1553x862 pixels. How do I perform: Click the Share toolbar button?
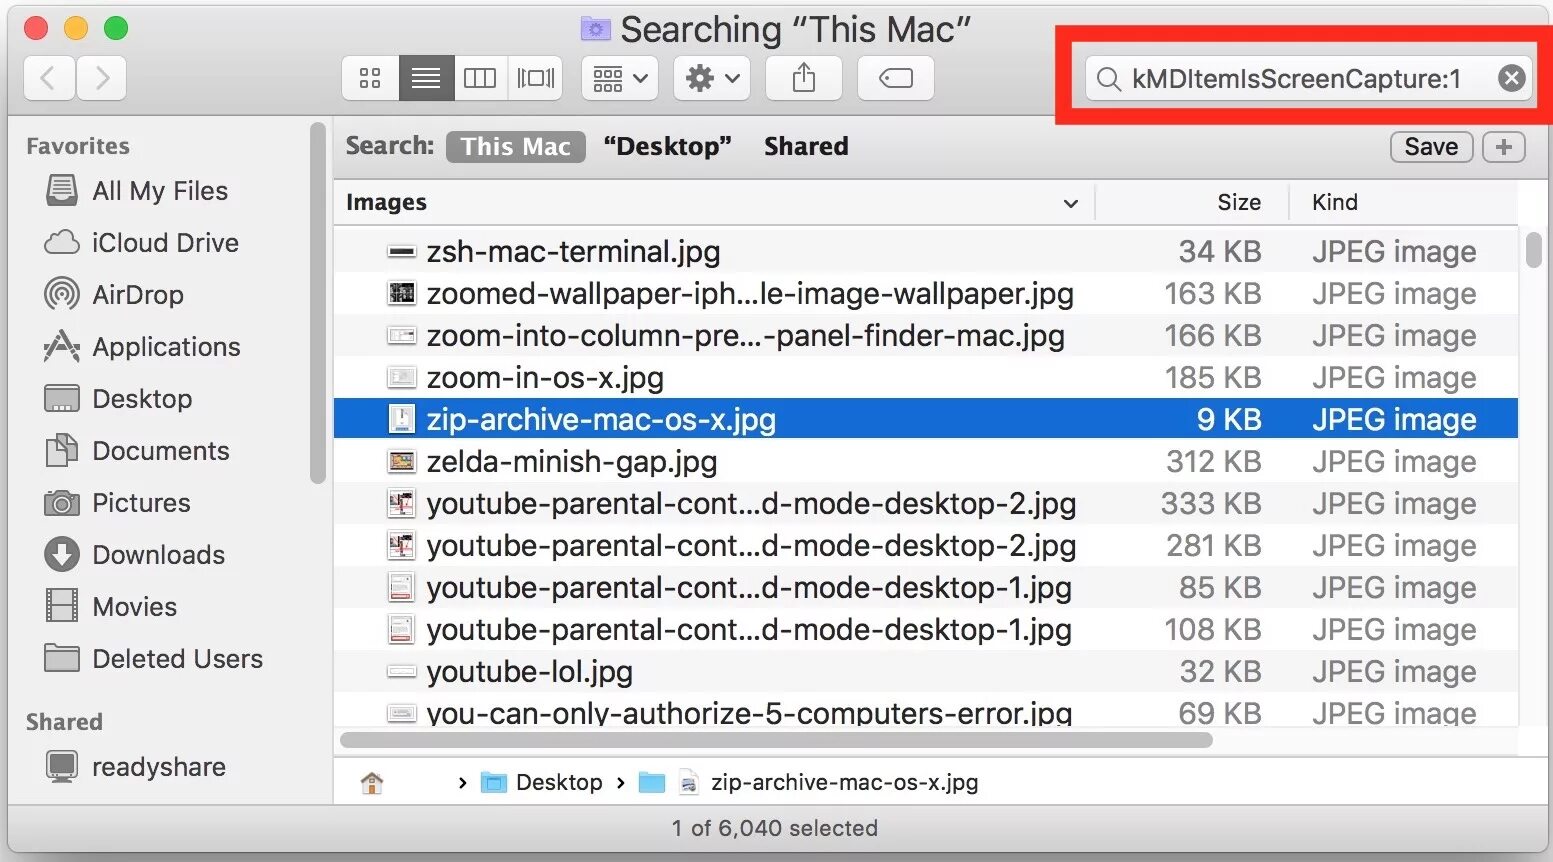coord(804,78)
